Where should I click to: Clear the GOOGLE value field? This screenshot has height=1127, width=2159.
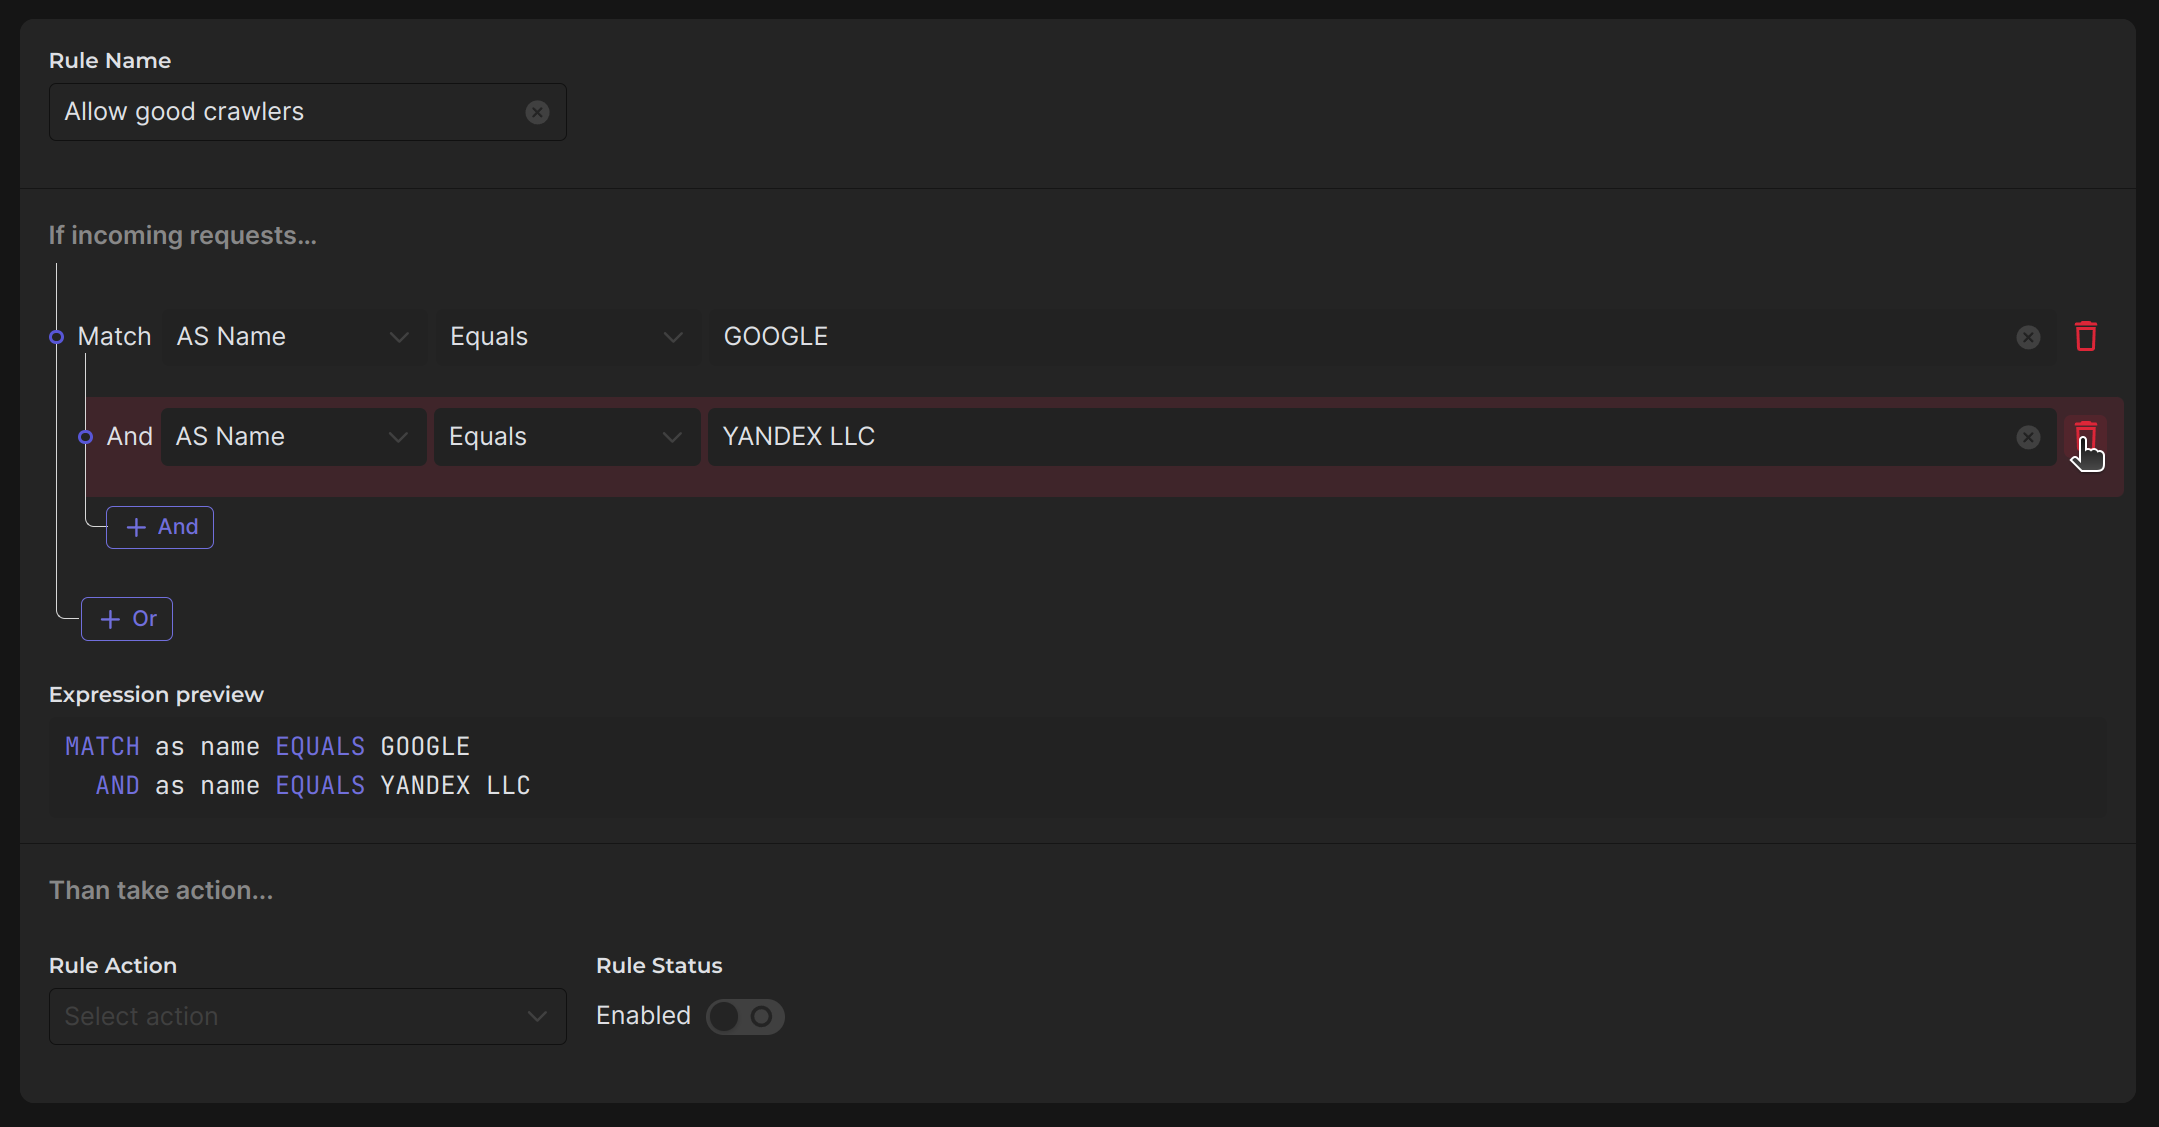(x=2028, y=337)
